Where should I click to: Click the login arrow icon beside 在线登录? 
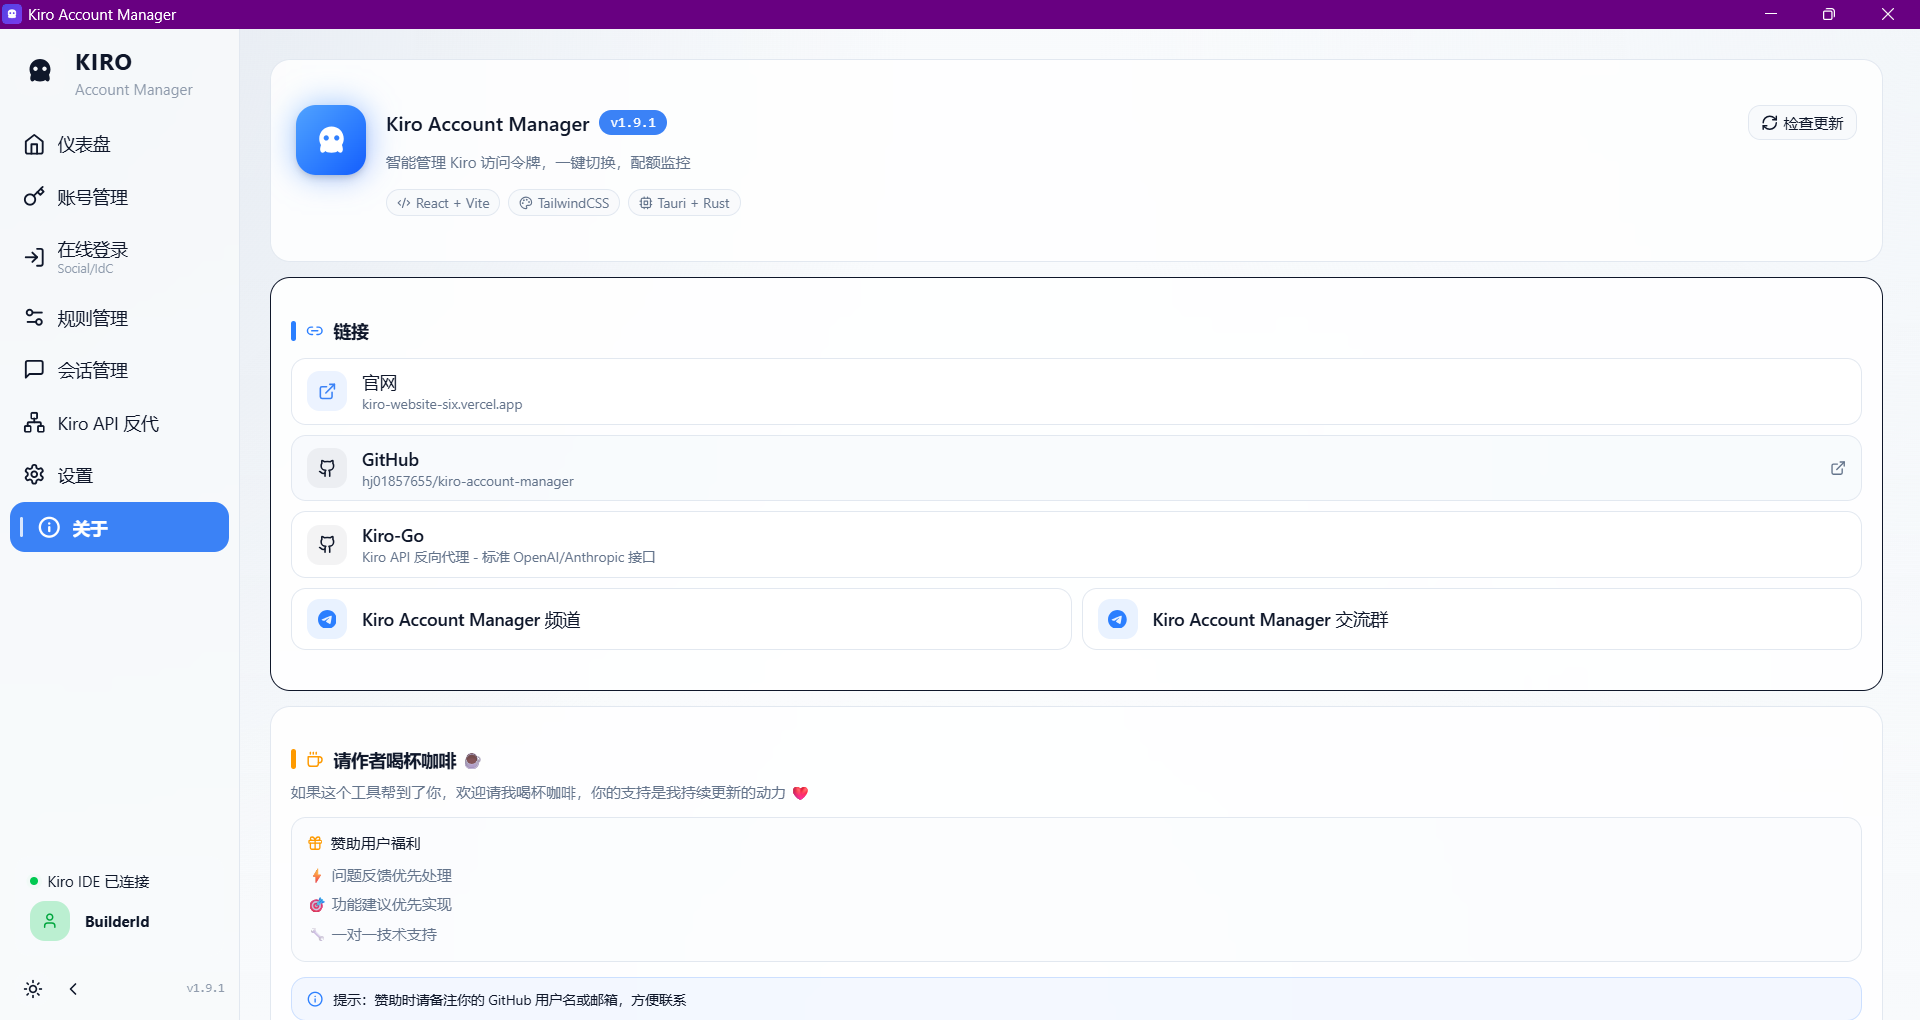pyautogui.click(x=34, y=257)
